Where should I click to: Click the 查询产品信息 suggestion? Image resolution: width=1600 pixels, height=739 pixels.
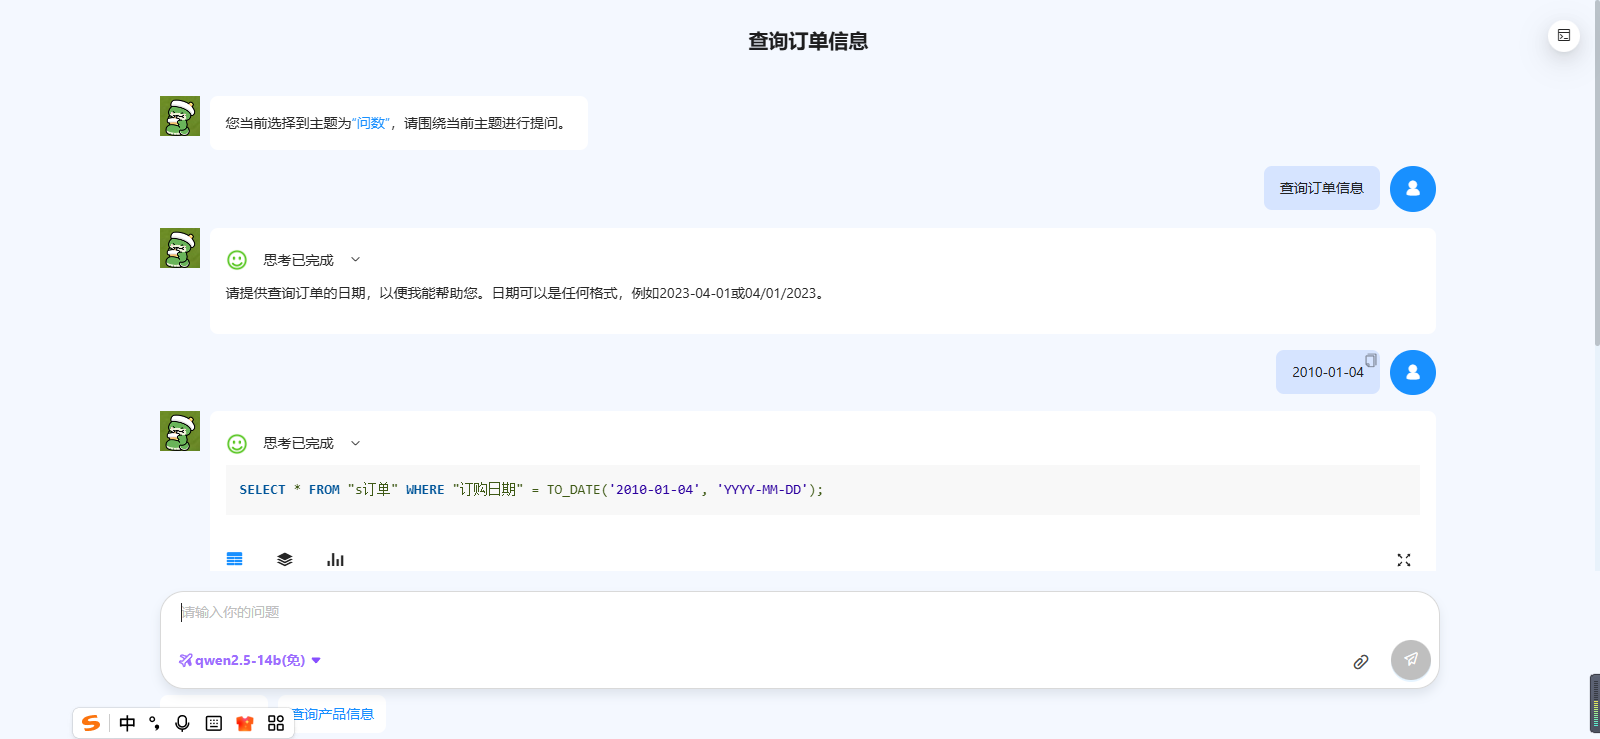point(333,714)
